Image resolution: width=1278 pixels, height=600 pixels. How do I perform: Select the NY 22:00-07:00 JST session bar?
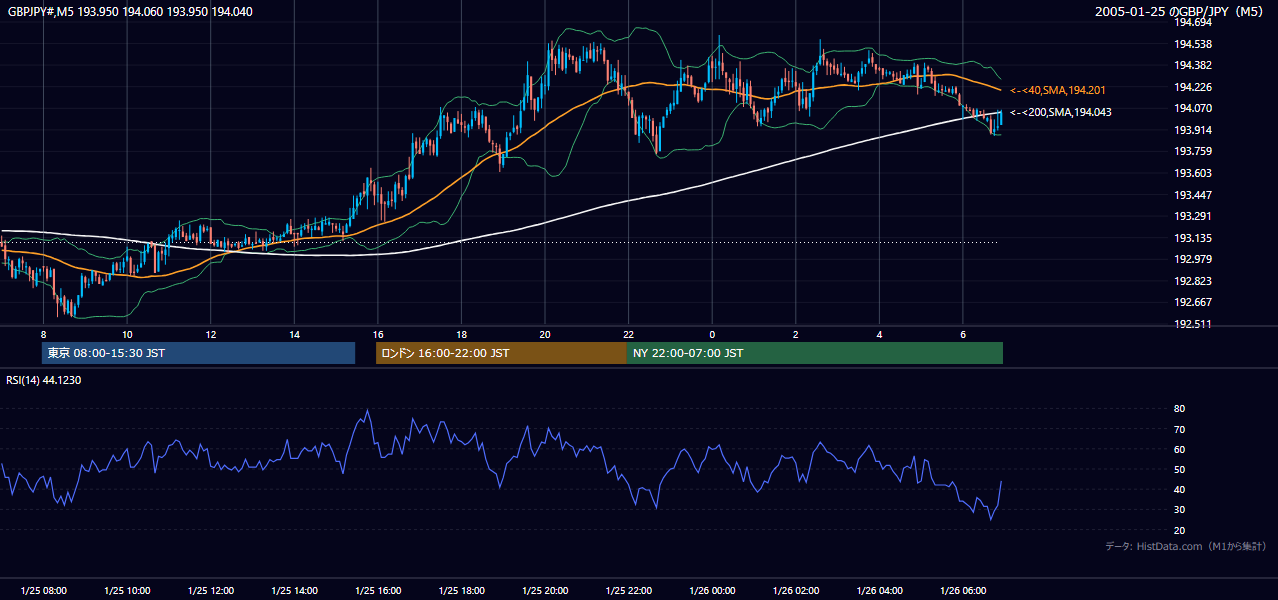point(815,353)
